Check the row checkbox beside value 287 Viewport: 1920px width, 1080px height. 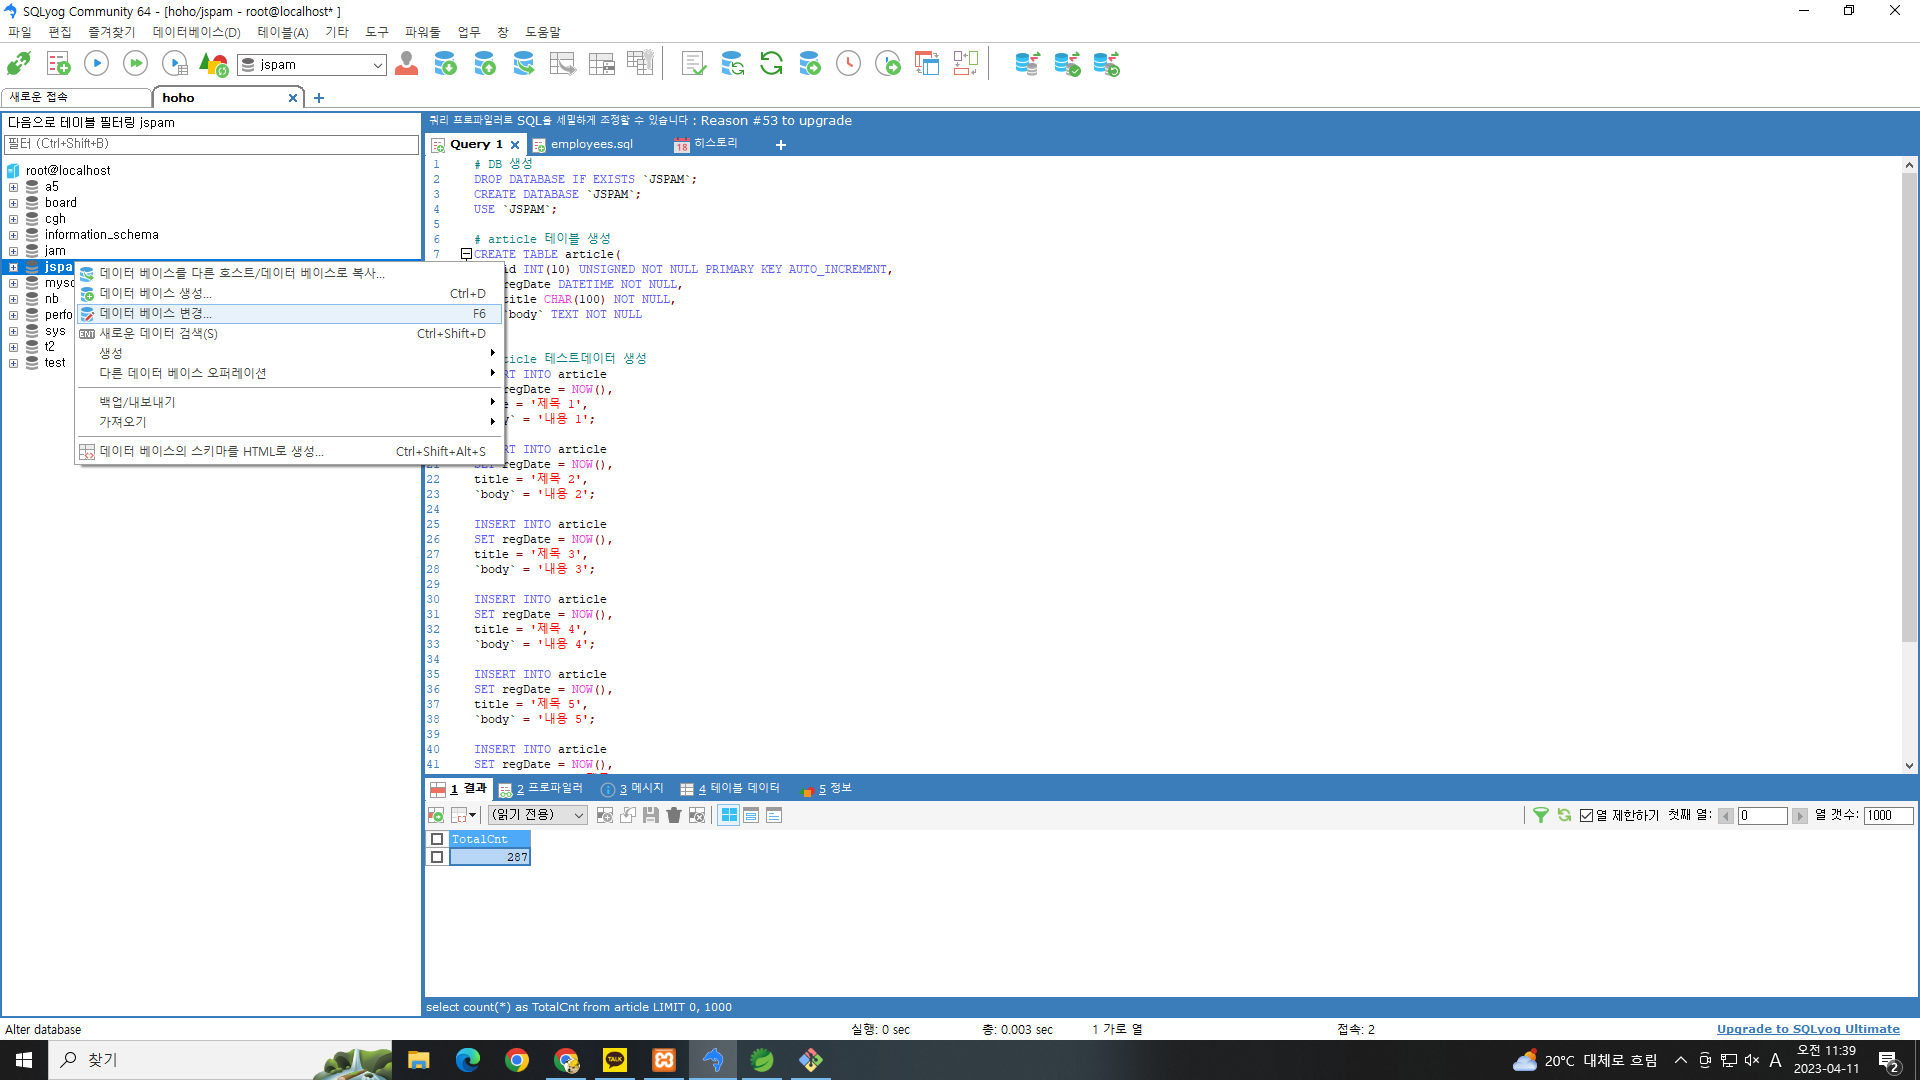(437, 857)
